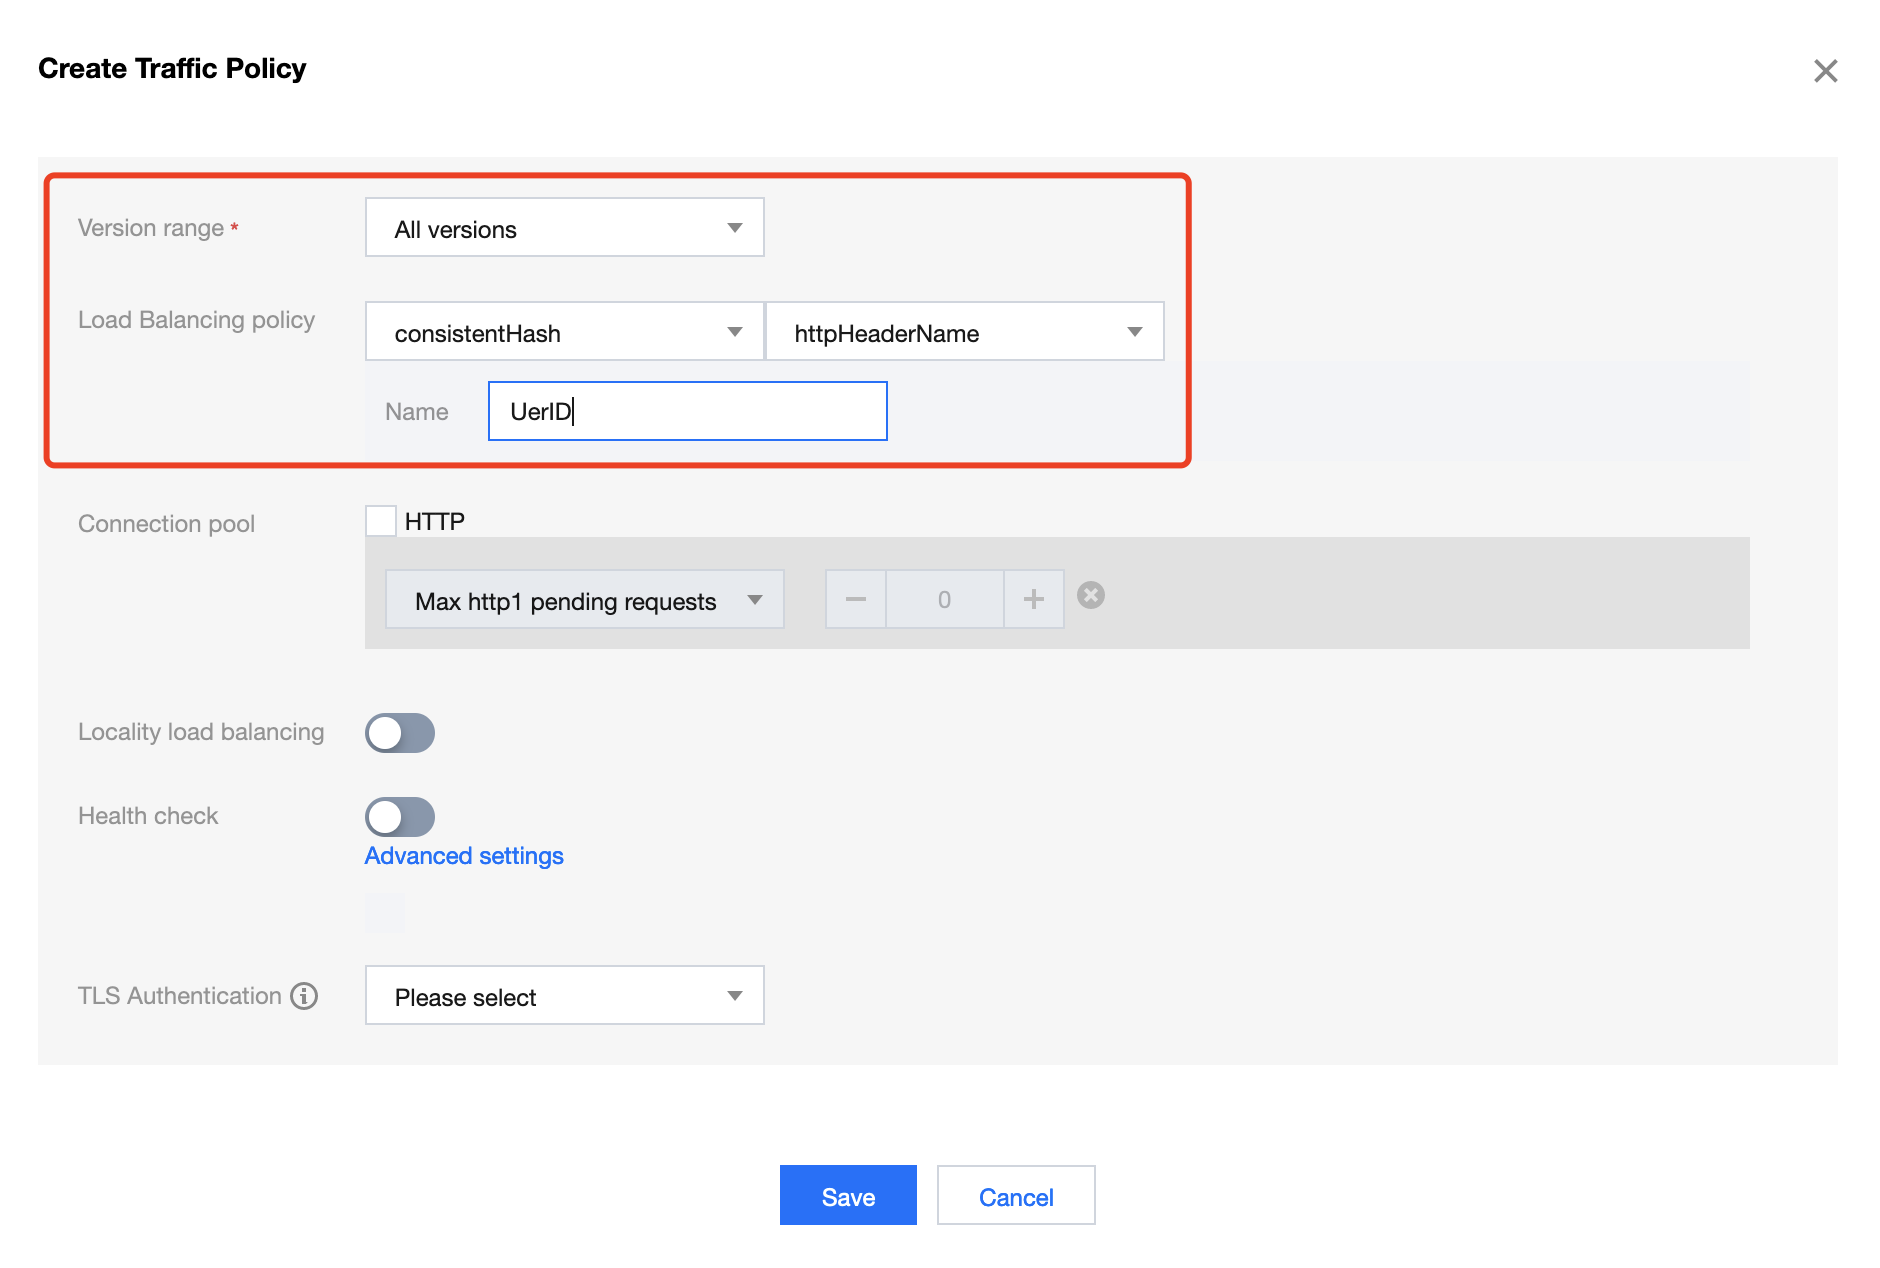Click the Cancel button
Screen dimensions: 1880x1268
[x=1016, y=1196]
